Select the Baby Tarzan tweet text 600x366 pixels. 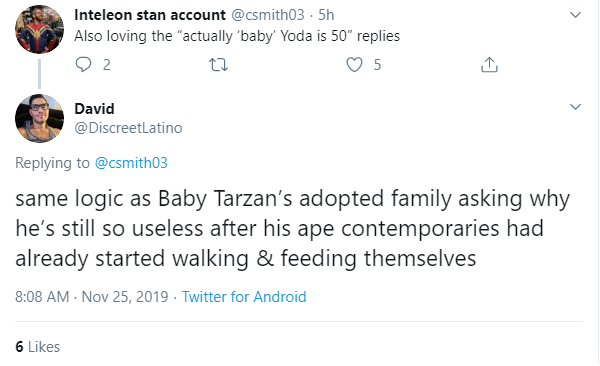coord(293,229)
